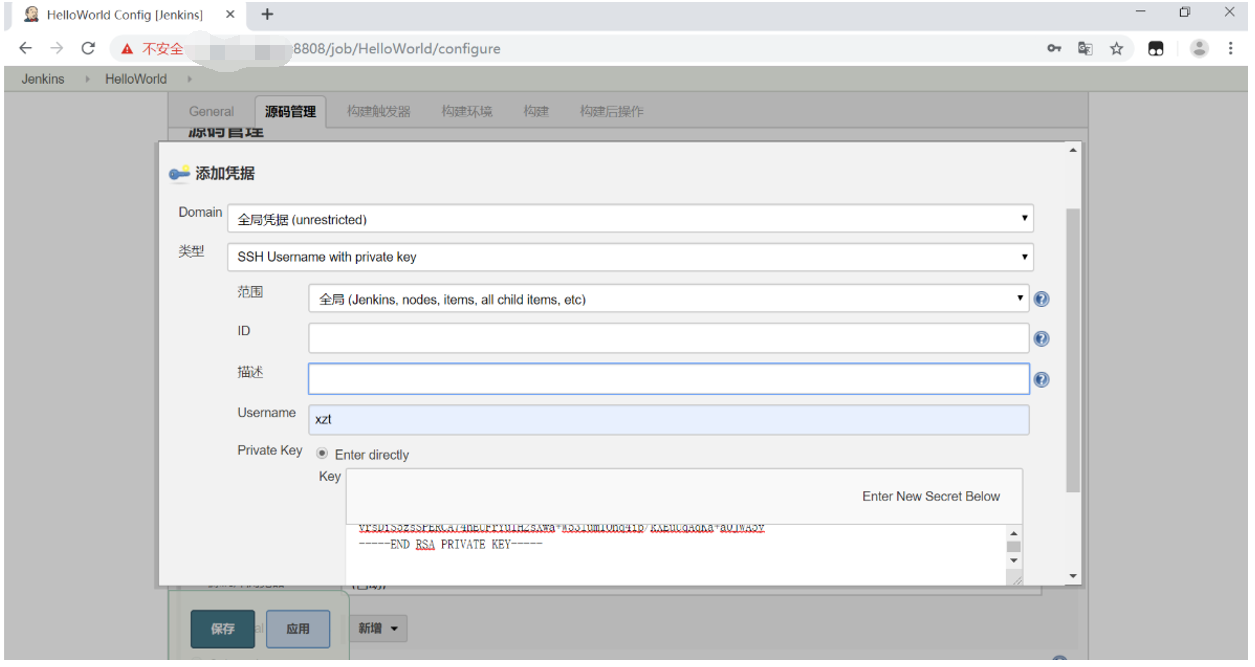Open the saved passwords key icon
This screenshot has height=667, width=1255.
1054,48
